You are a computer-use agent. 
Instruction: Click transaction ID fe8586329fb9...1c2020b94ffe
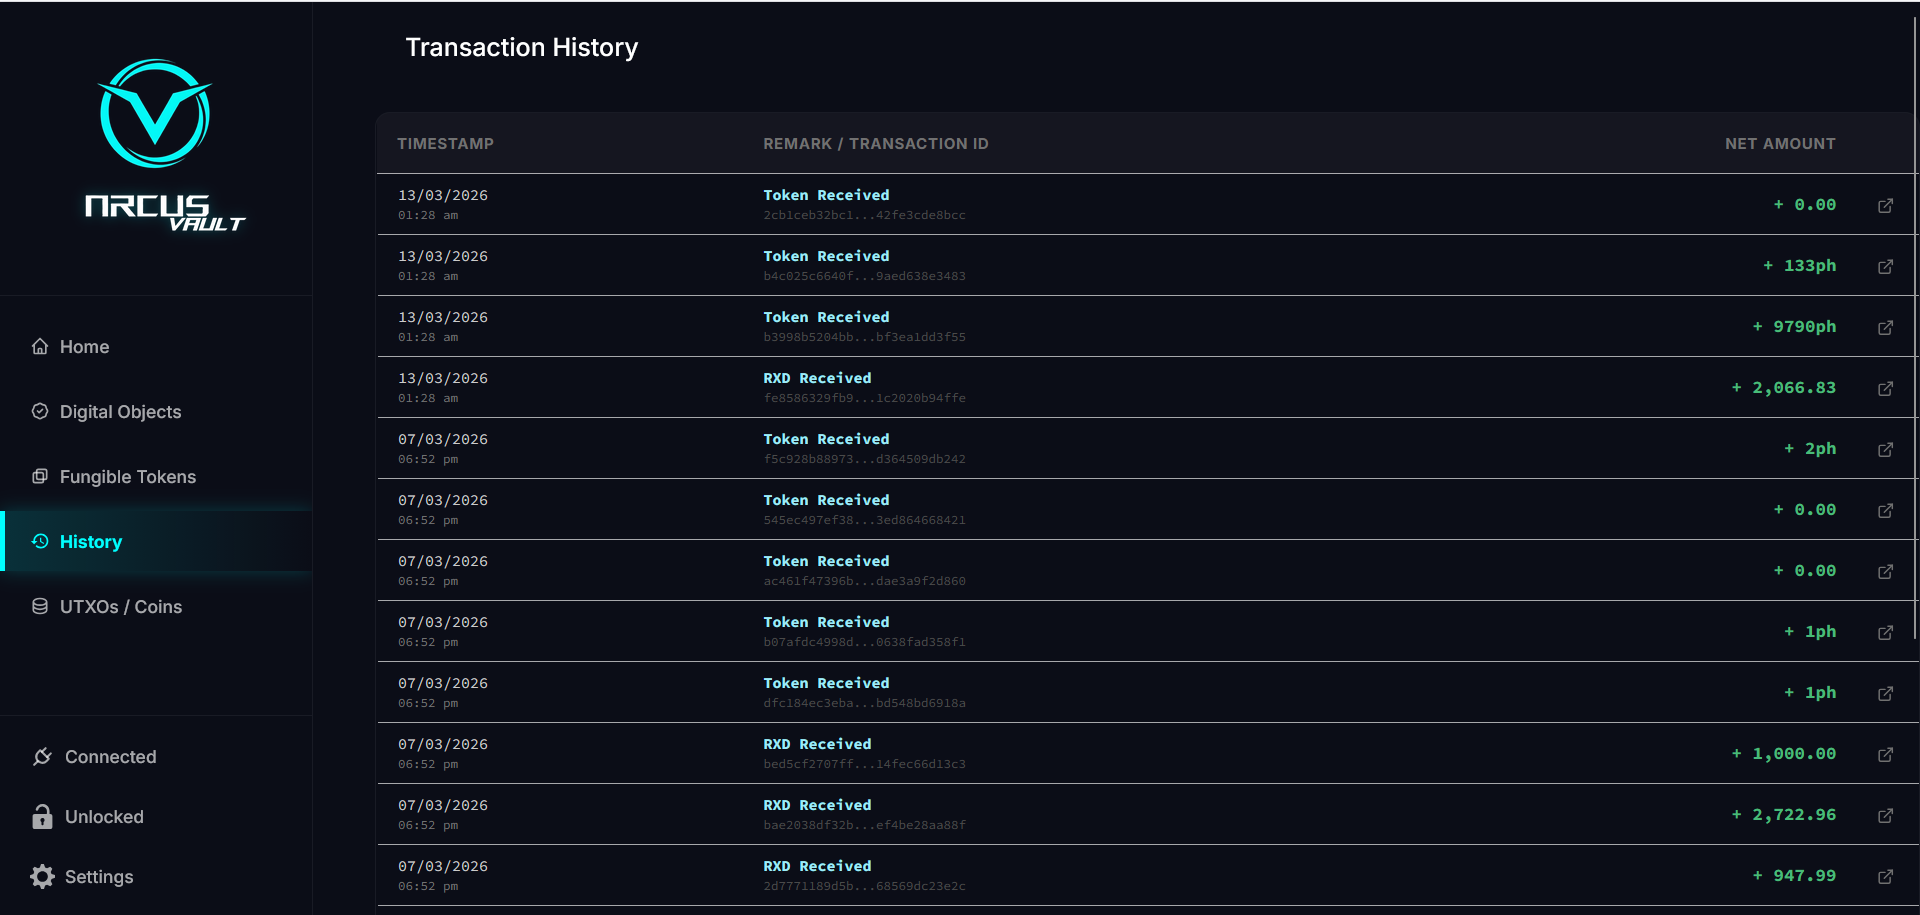point(864,398)
